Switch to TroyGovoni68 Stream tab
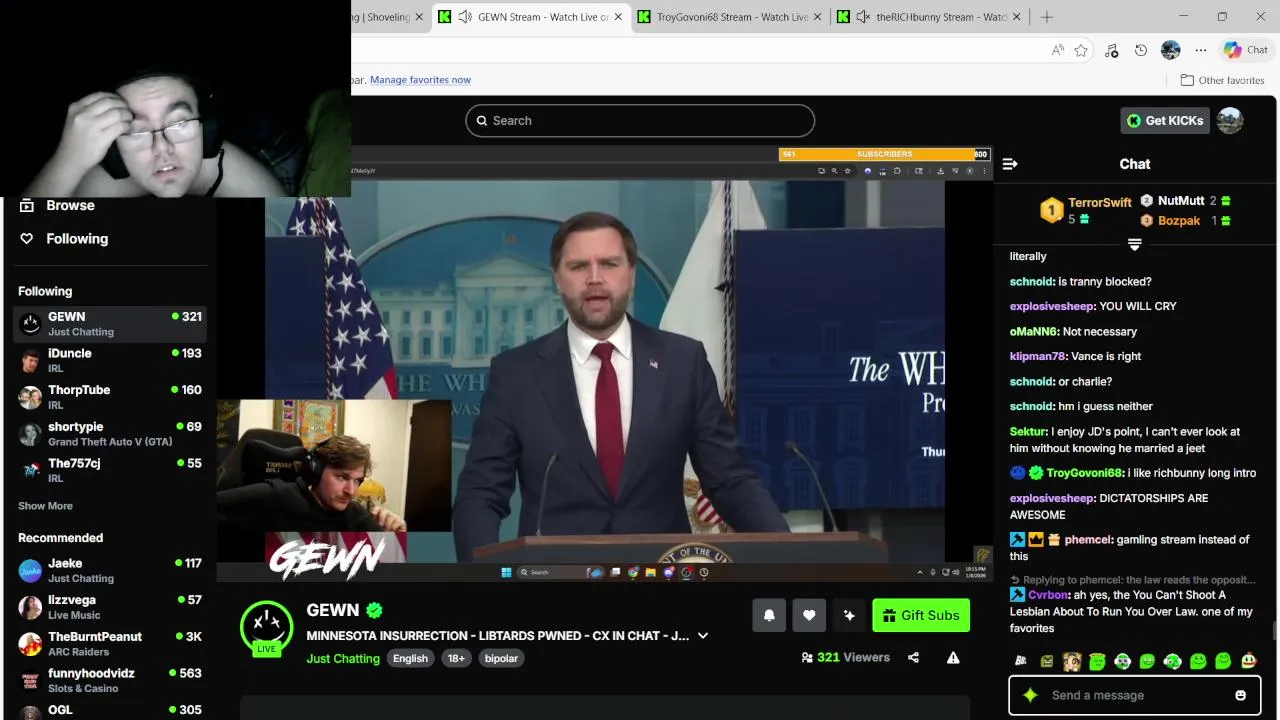 pos(732,17)
